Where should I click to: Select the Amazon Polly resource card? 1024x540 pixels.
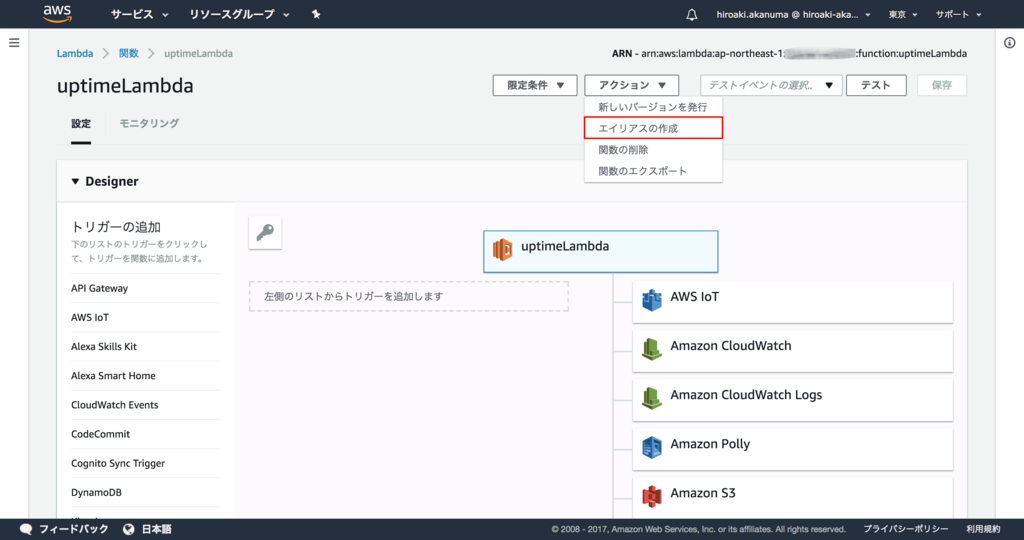[x=793, y=449]
